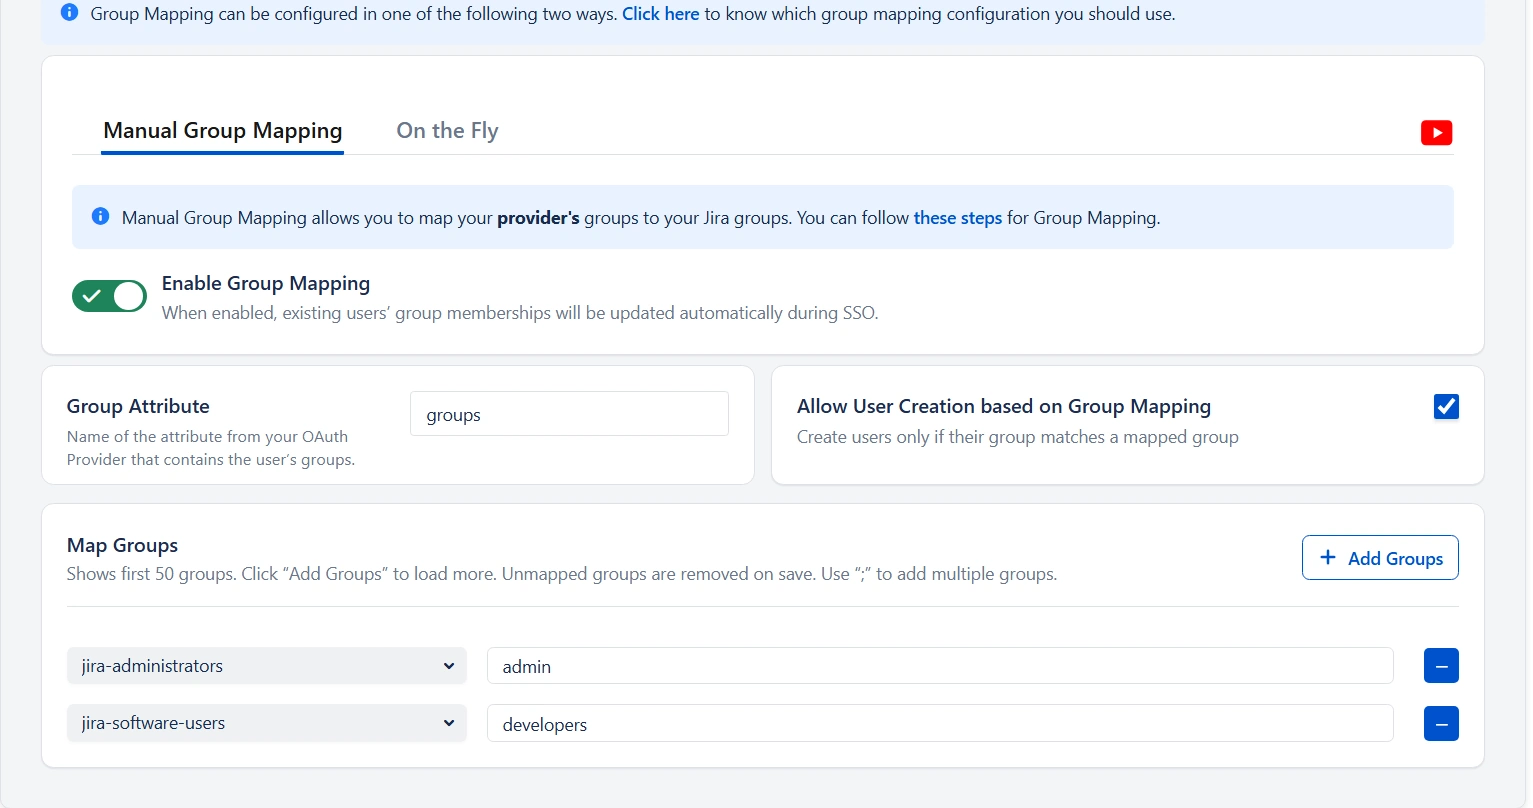Click the plus icon inside Add Groups button
Viewport: 1533px width, 808px height.
click(x=1327, y=557)
